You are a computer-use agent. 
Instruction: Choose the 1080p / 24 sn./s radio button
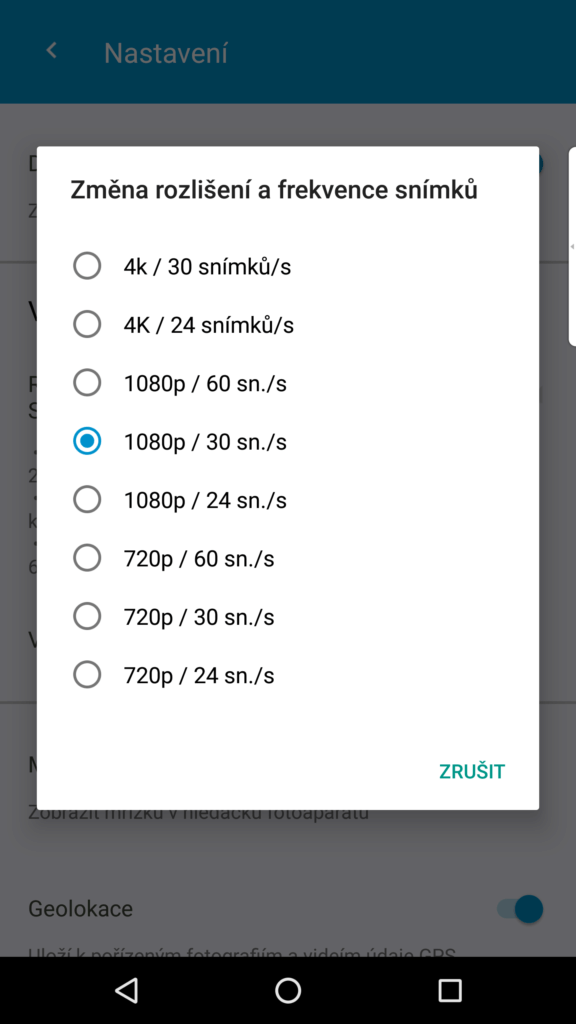click(87, 500)
